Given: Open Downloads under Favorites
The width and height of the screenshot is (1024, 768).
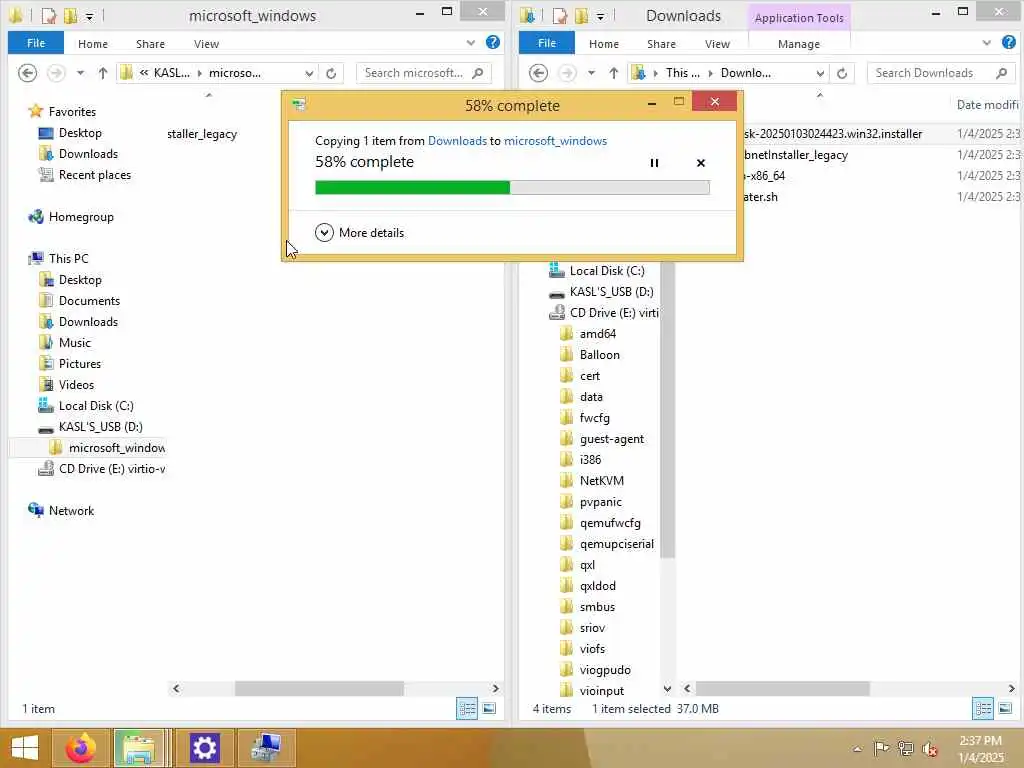Looking at the screenshot, I should tap(78, 153).
